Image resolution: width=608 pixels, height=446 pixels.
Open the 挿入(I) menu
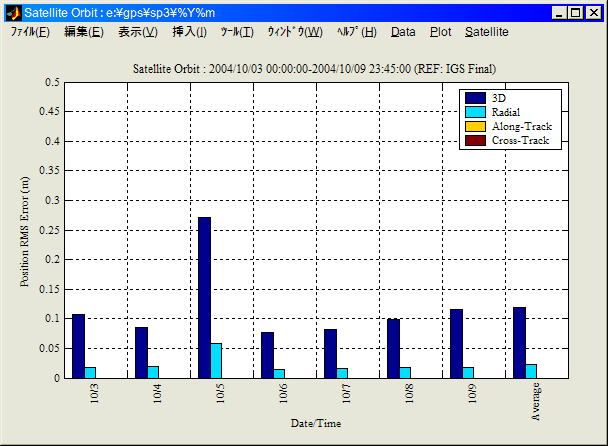189,32
